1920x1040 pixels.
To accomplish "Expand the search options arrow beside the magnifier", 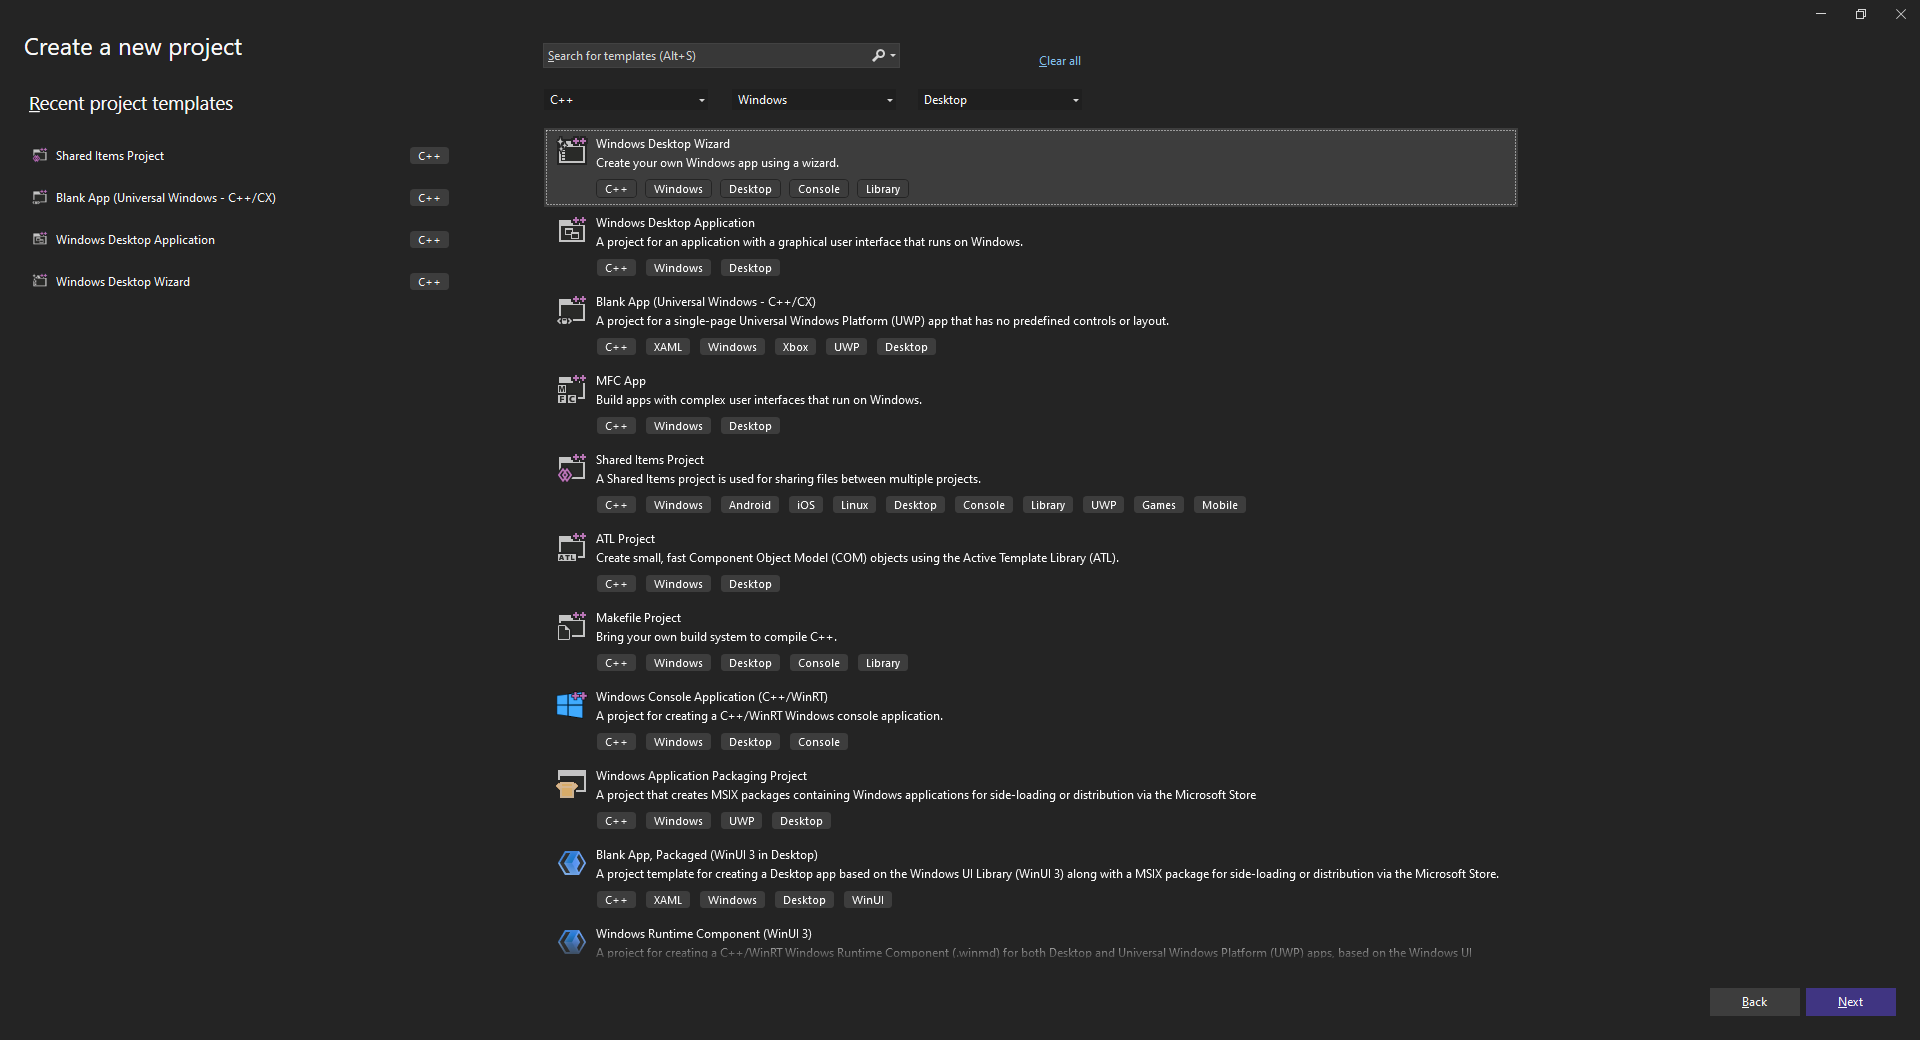I will click(893, 56).
